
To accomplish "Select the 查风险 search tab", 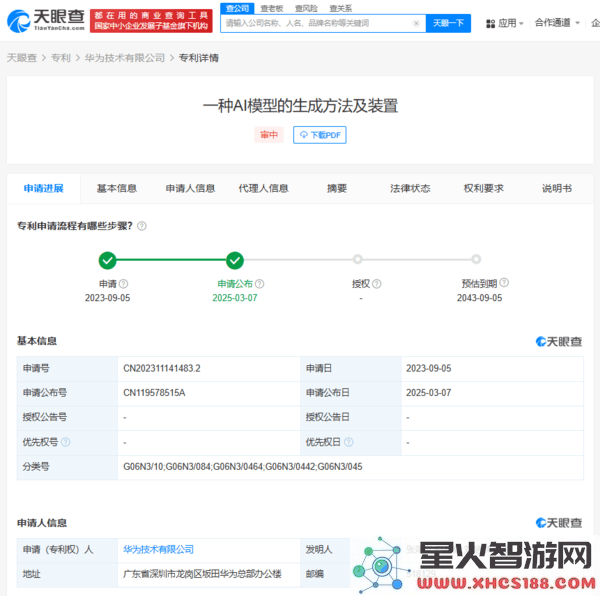I will 306,8.
